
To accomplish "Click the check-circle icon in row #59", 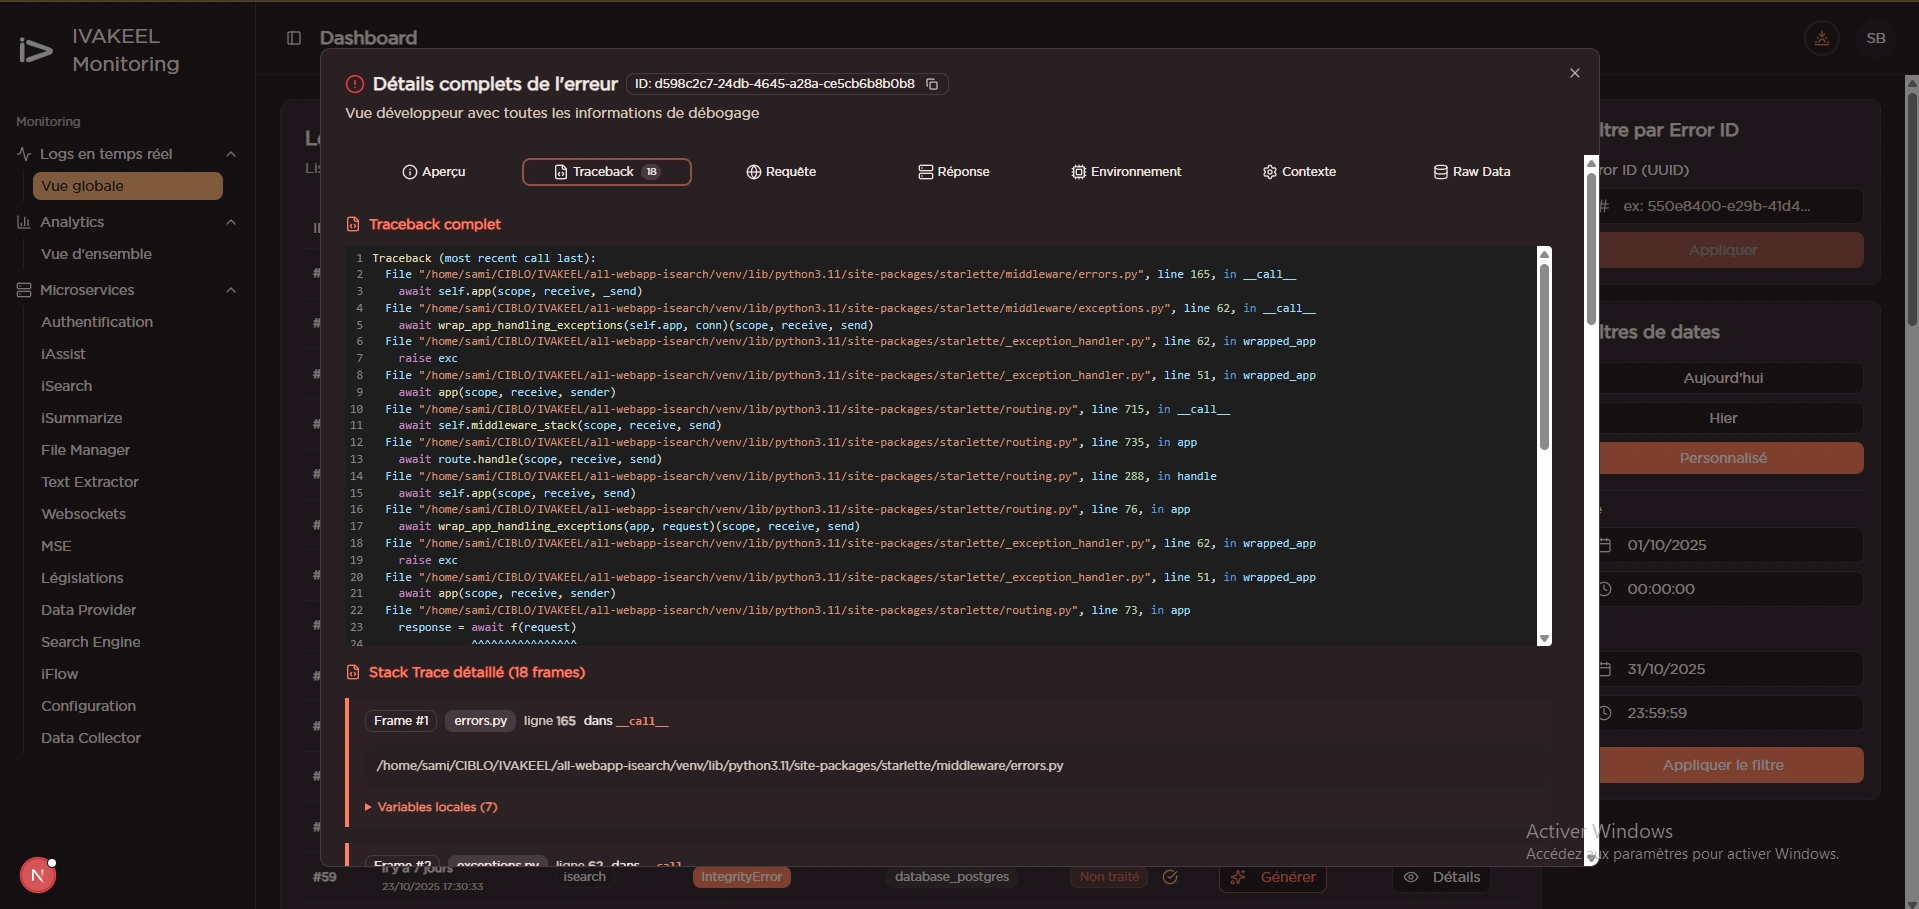I will (1170, 877).
